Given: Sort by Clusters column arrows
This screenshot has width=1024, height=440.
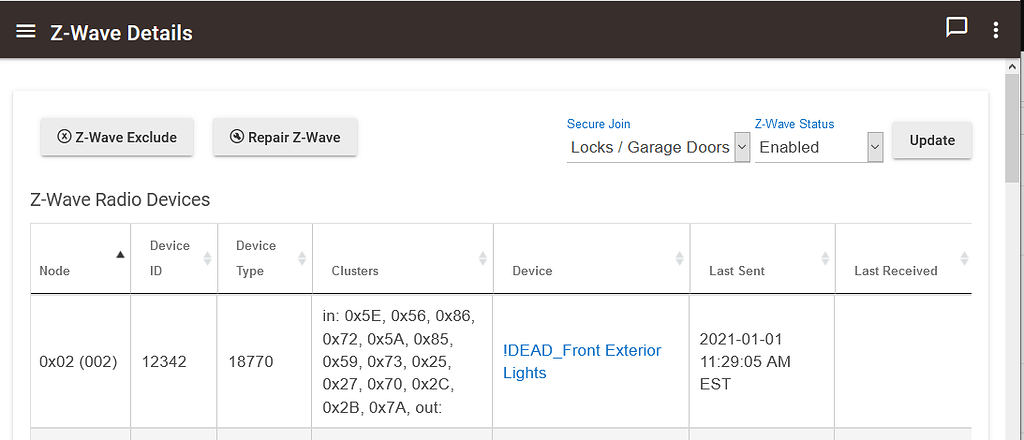Looking at the screenshot, I should 483,258.
